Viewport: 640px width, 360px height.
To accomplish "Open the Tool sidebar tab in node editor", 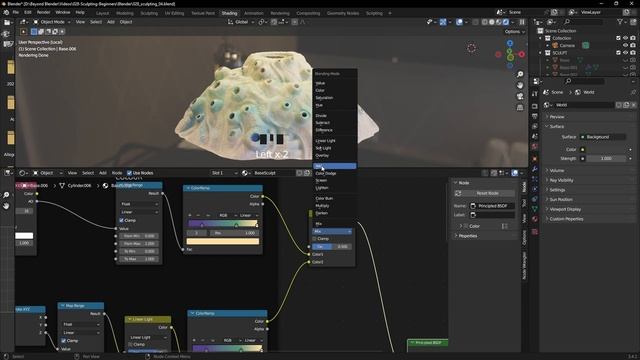I will [x=524, y=203].
